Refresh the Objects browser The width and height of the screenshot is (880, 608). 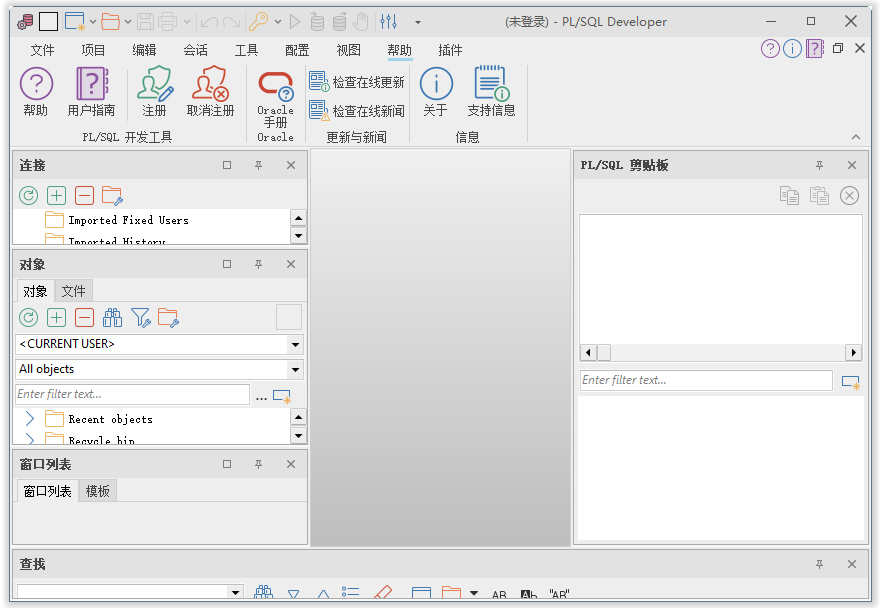point(29,318)
